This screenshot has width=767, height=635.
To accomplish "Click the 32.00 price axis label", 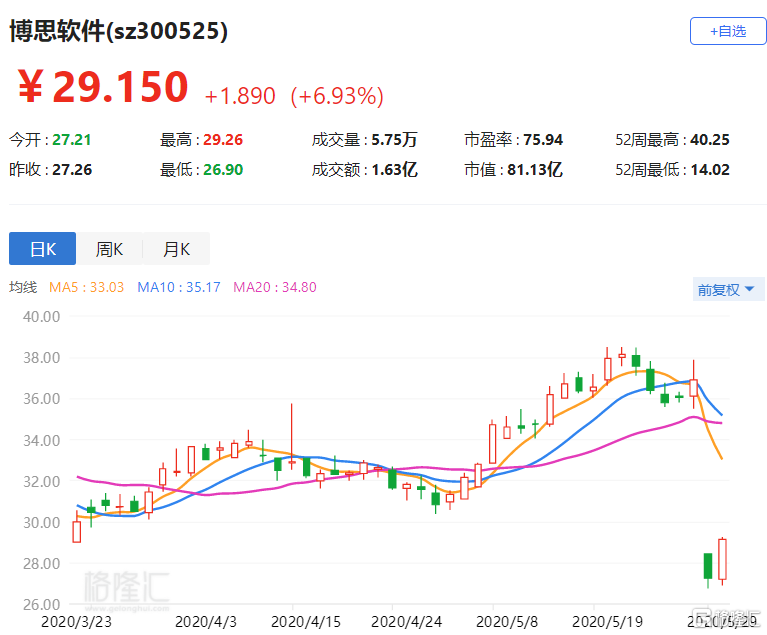I will [42, 482].
